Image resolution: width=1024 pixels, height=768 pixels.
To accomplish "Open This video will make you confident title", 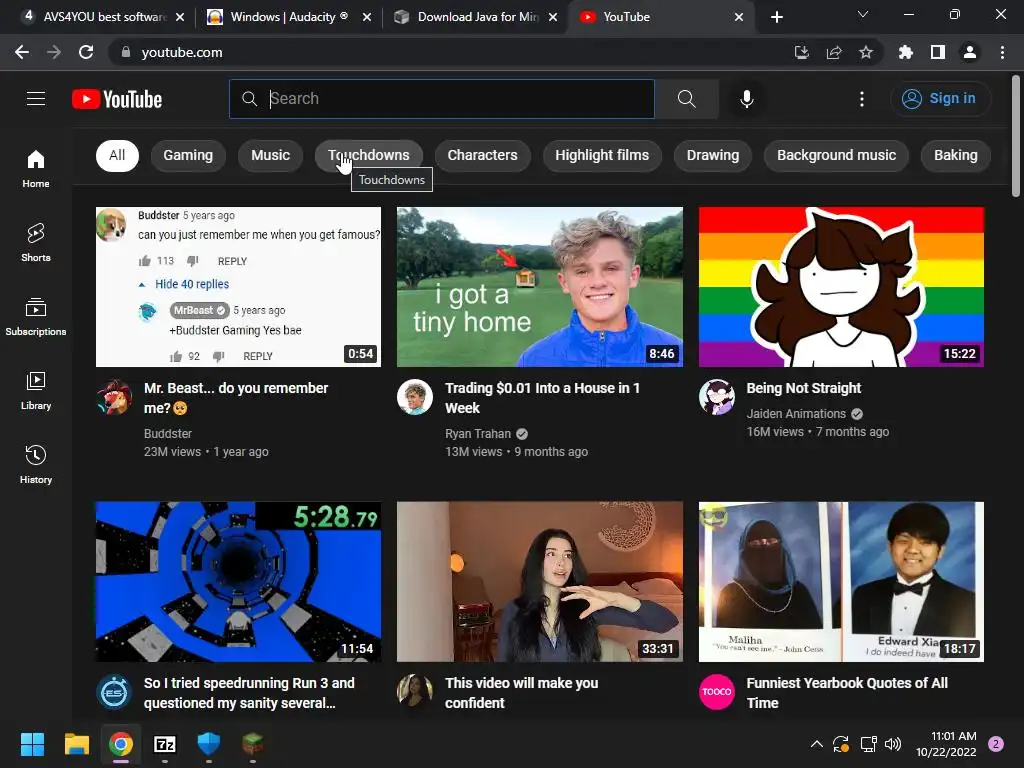I will click(521, 693).
